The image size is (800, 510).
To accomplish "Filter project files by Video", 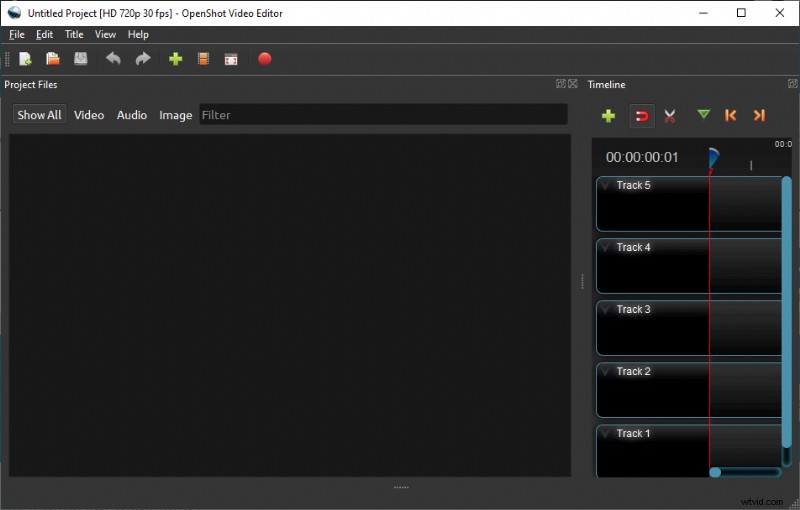I will click(x=89, y=115).
